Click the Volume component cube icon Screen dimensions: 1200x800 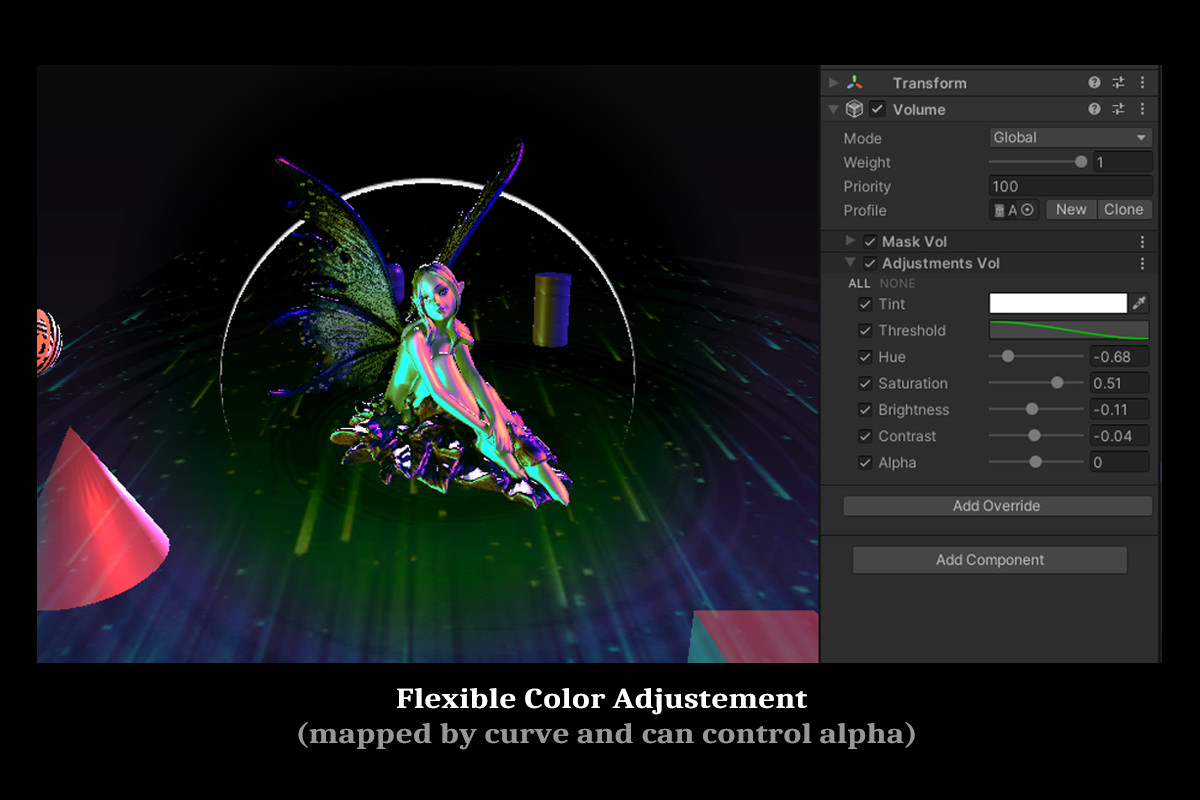pos(855,109)
